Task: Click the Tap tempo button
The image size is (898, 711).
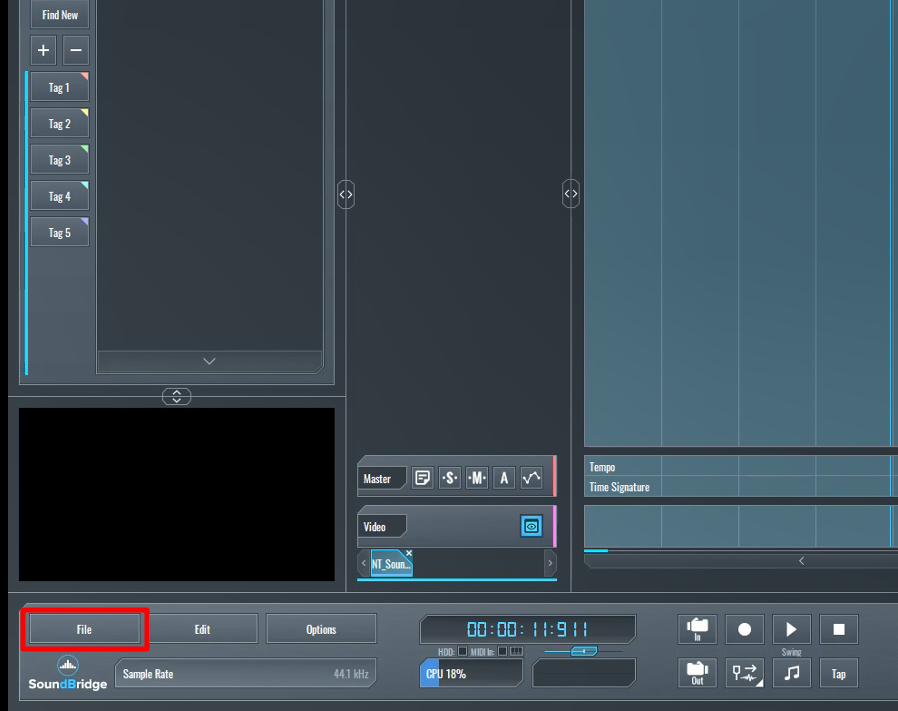Action: click(x=839, y=673)
